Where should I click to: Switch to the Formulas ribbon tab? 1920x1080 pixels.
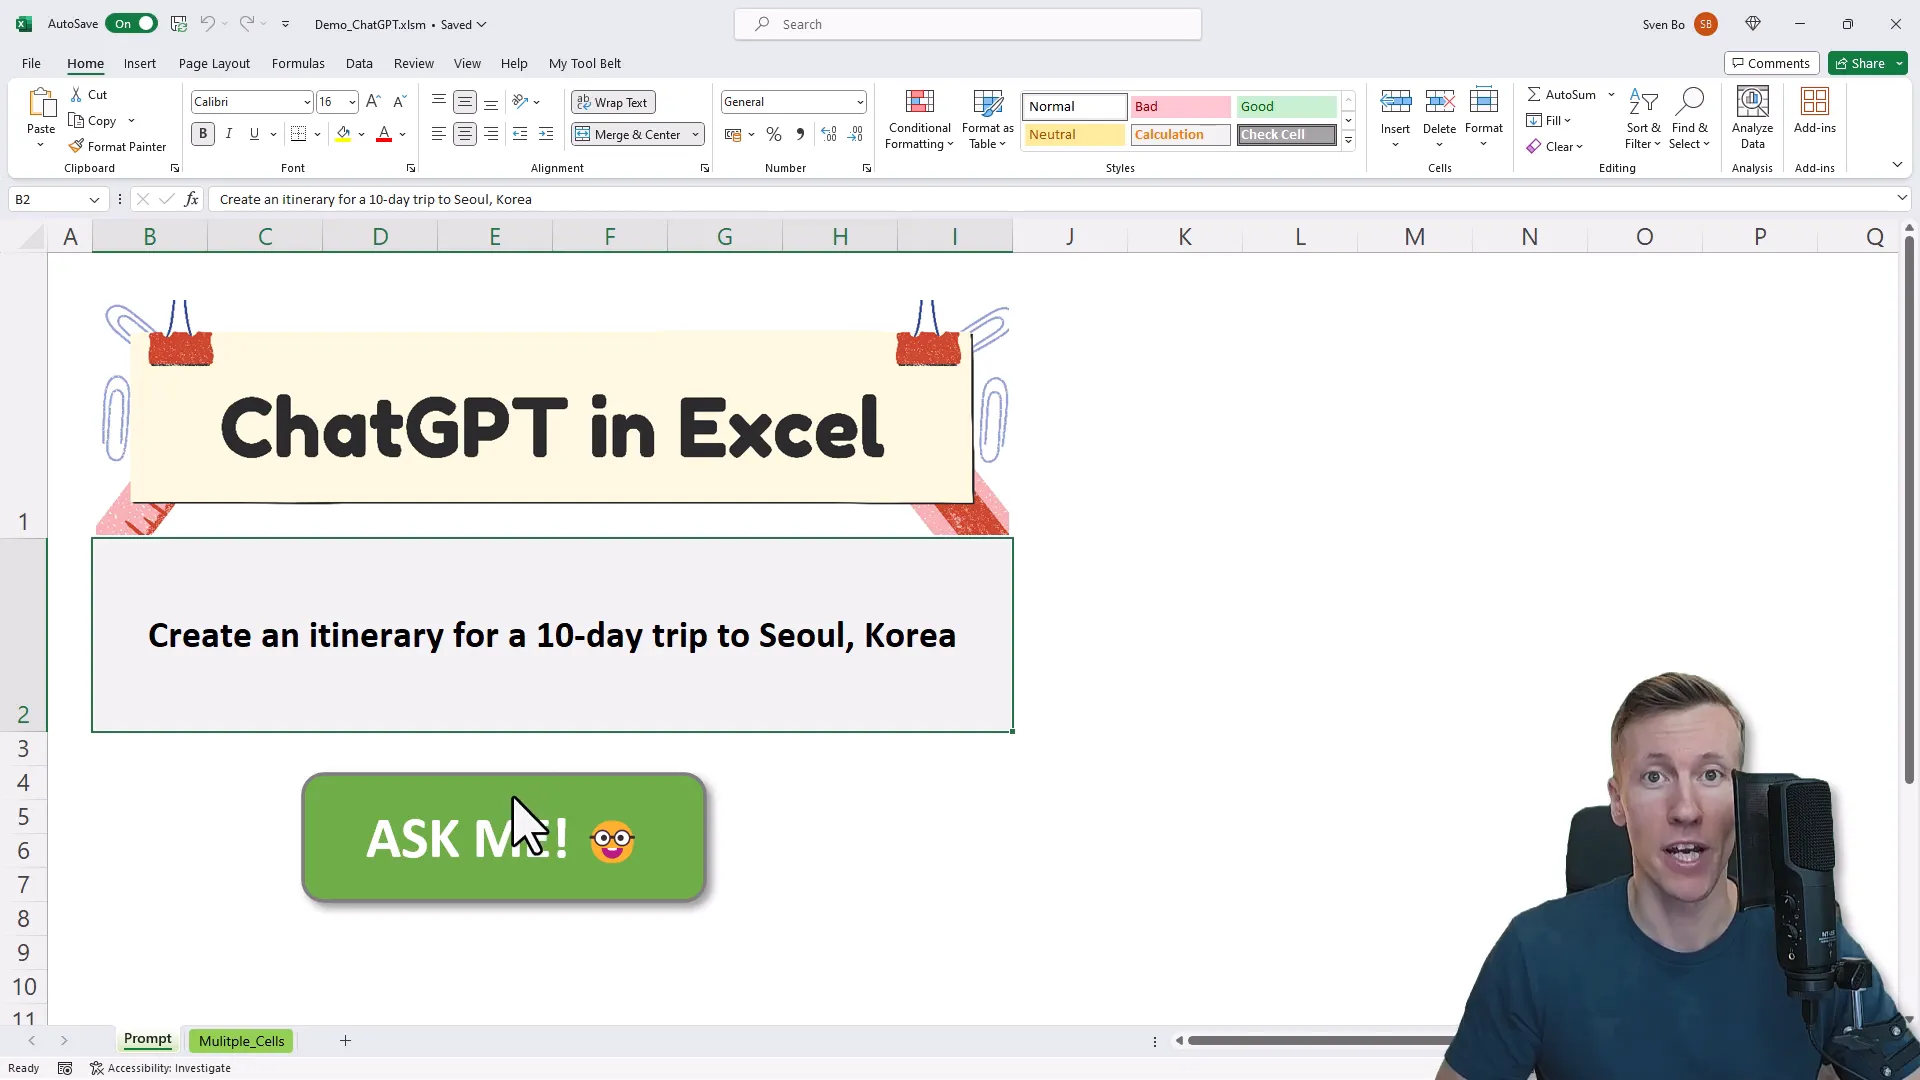[x=298, y=63]
